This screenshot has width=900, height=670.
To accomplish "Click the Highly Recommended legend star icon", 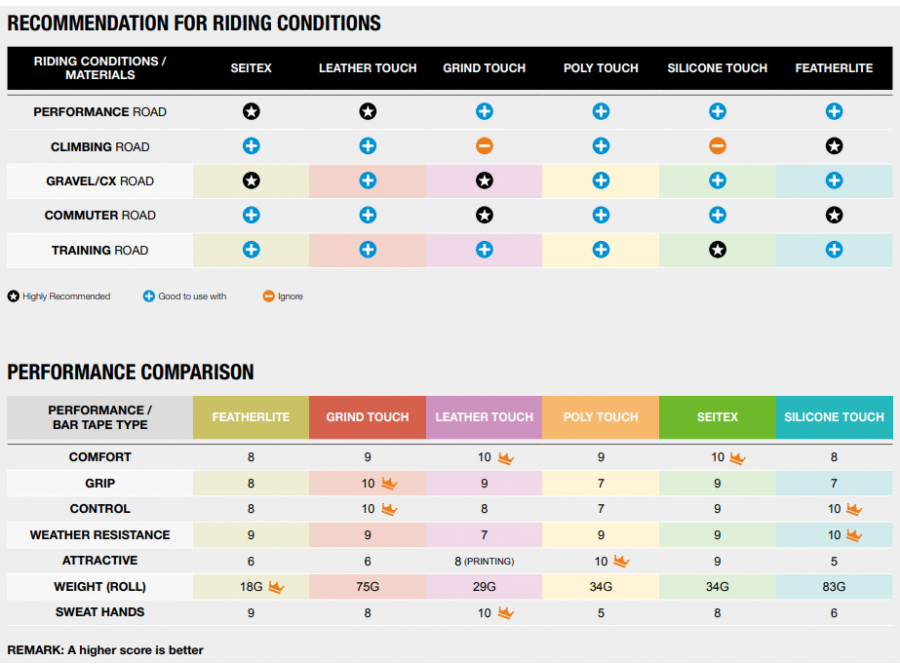I will [14, 296].
